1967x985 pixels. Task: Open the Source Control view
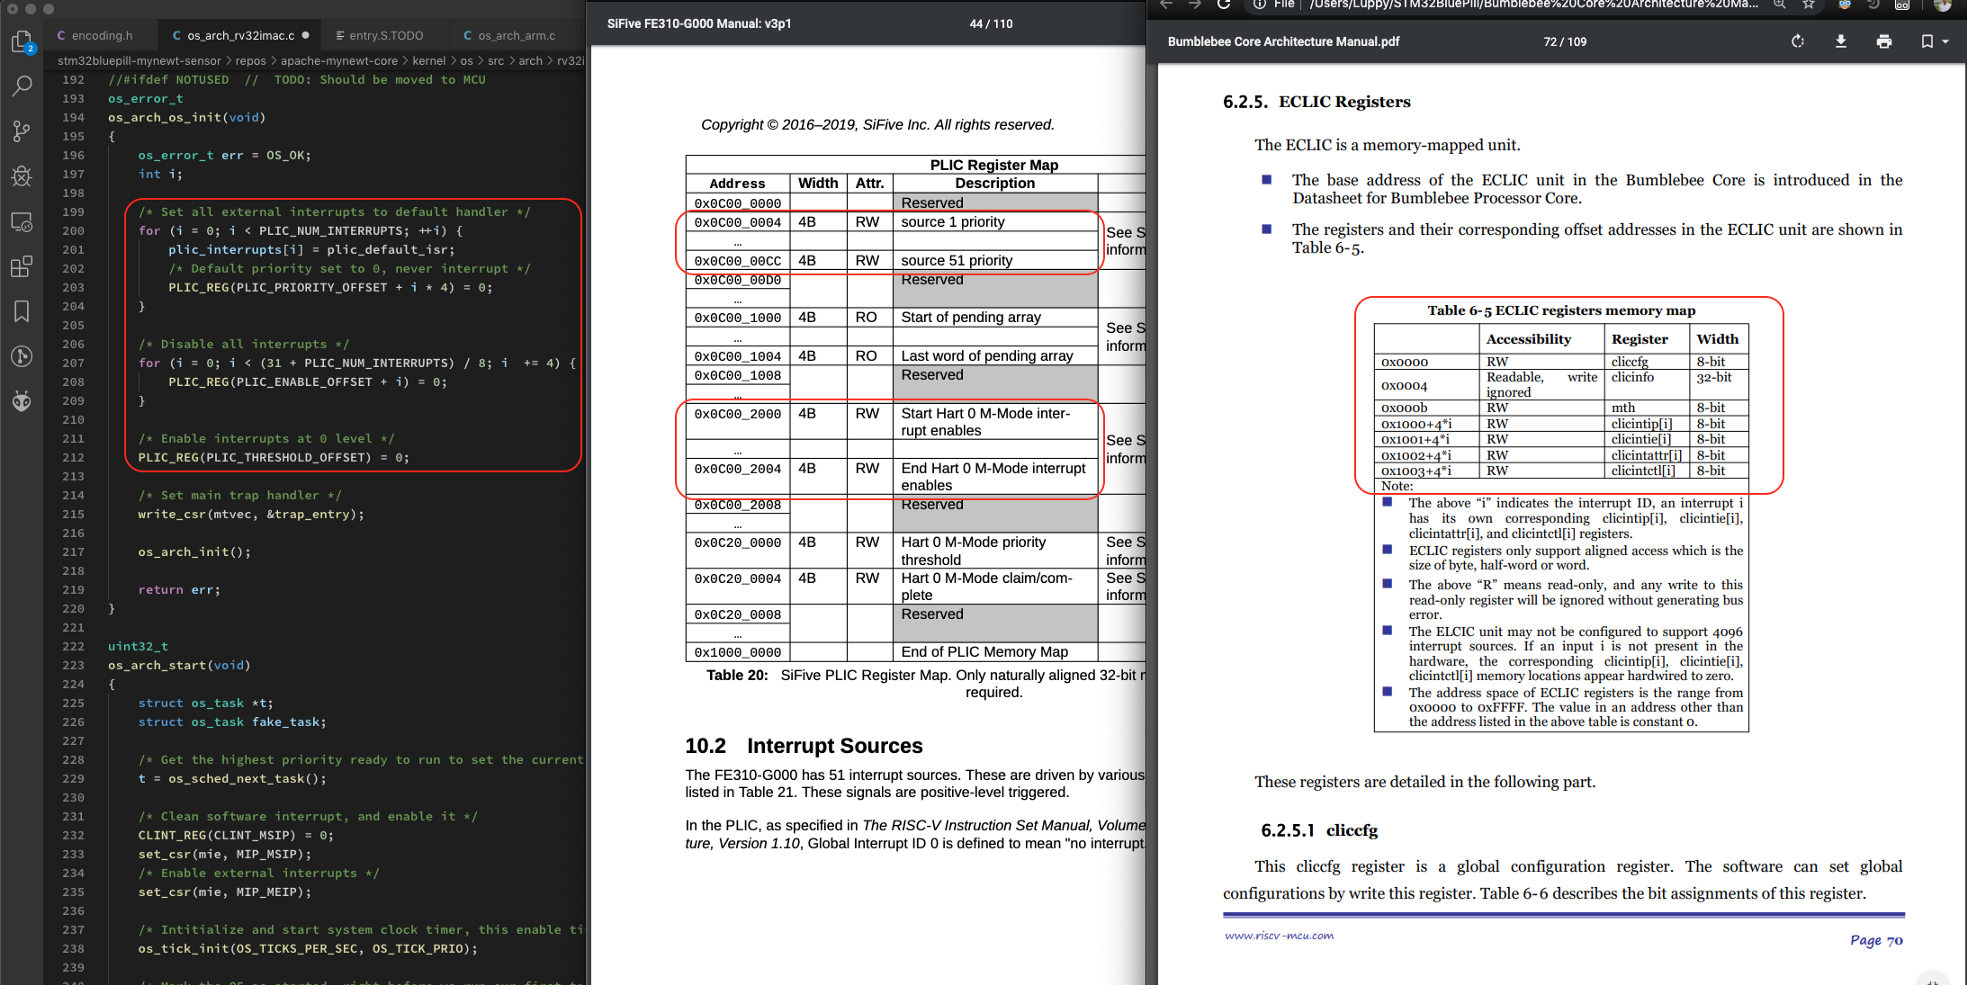click(21, 131)
